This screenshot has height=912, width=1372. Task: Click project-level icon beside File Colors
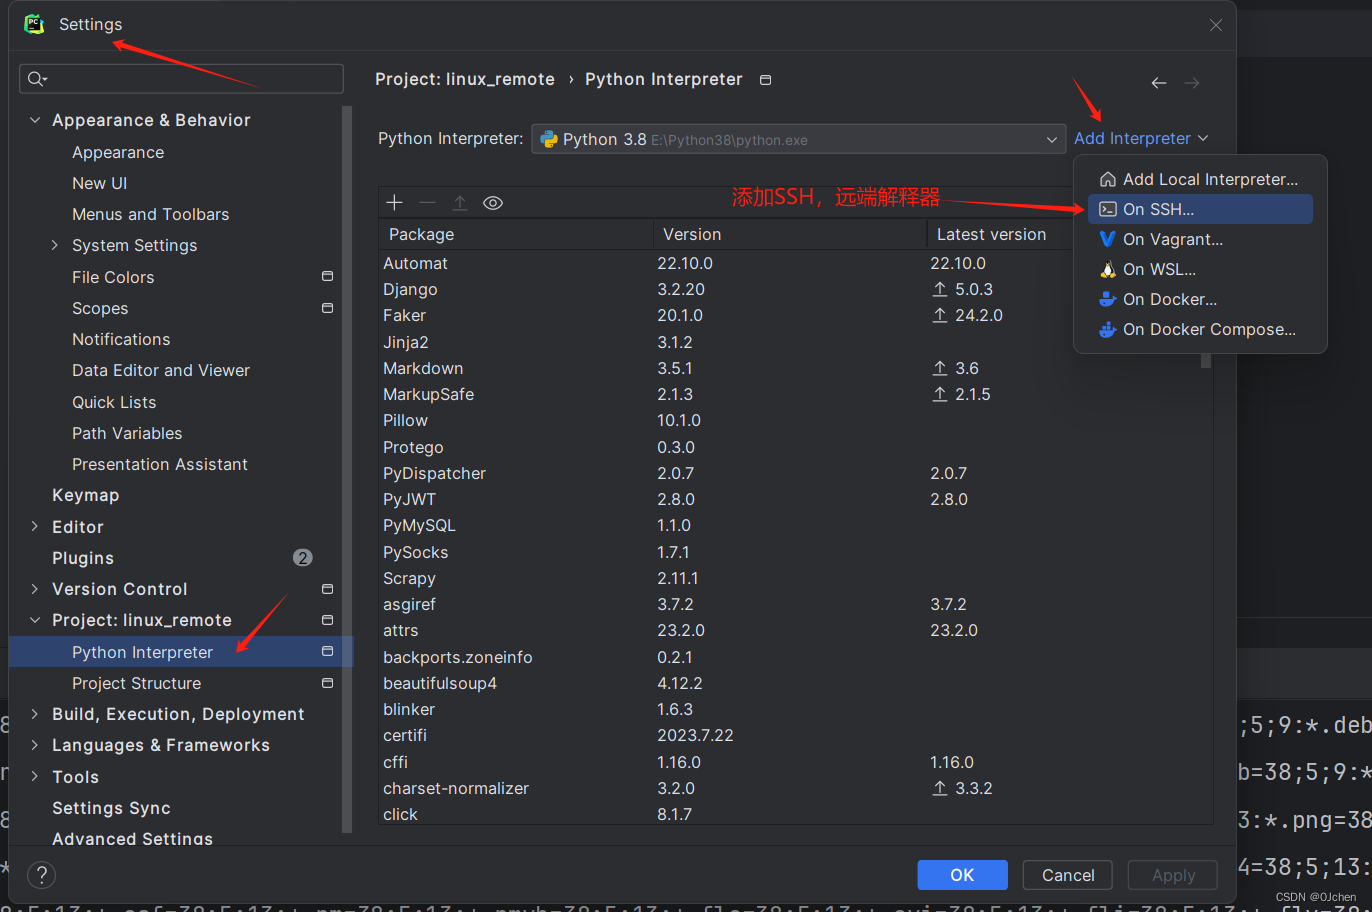click(327, 276)
